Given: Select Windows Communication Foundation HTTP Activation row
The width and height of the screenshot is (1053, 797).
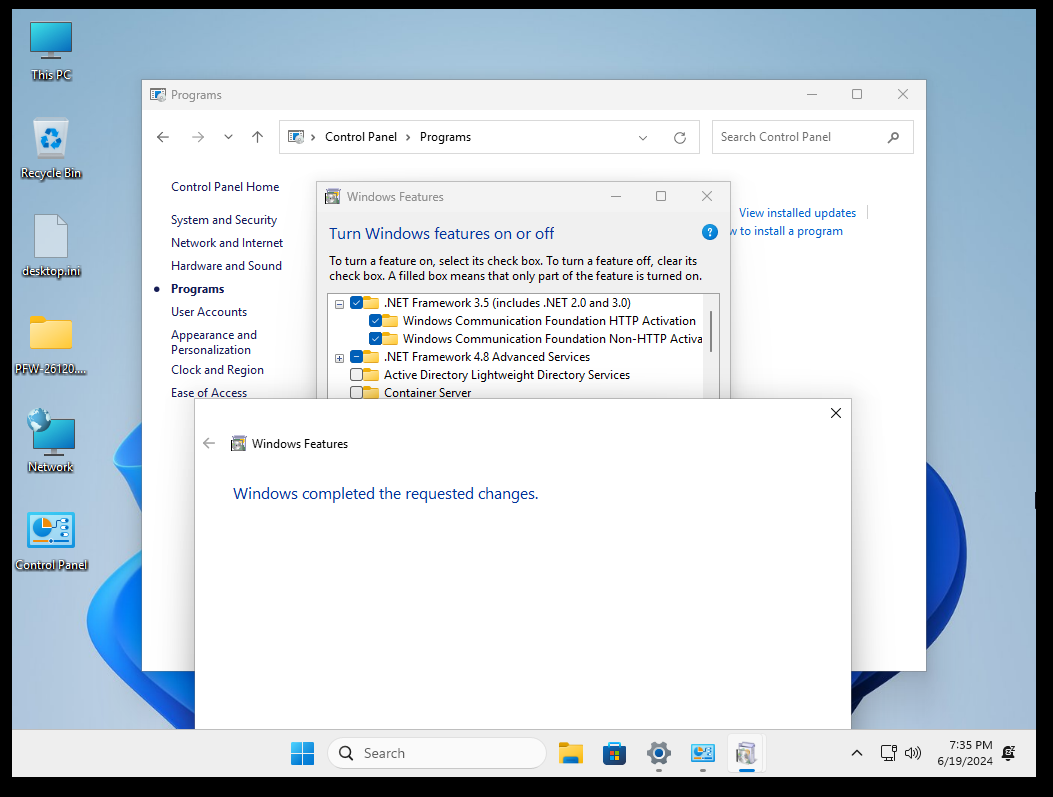Looking at the screenshot, I should coord(549,321).
